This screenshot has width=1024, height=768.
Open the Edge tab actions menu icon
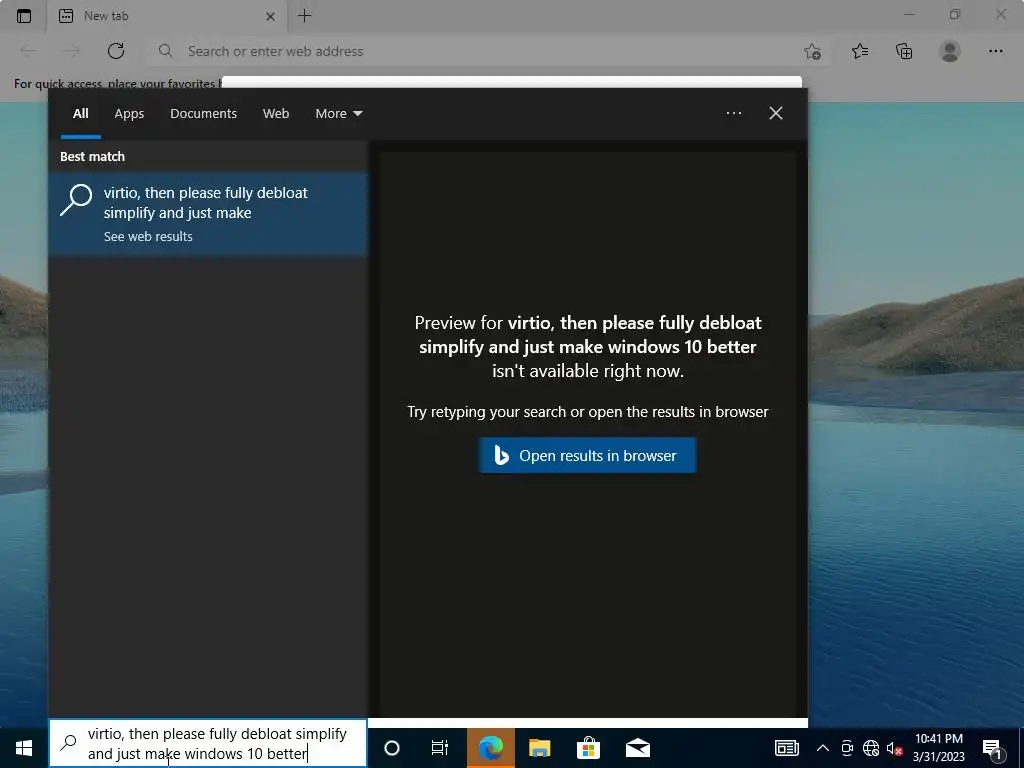[x=24, y=16]
